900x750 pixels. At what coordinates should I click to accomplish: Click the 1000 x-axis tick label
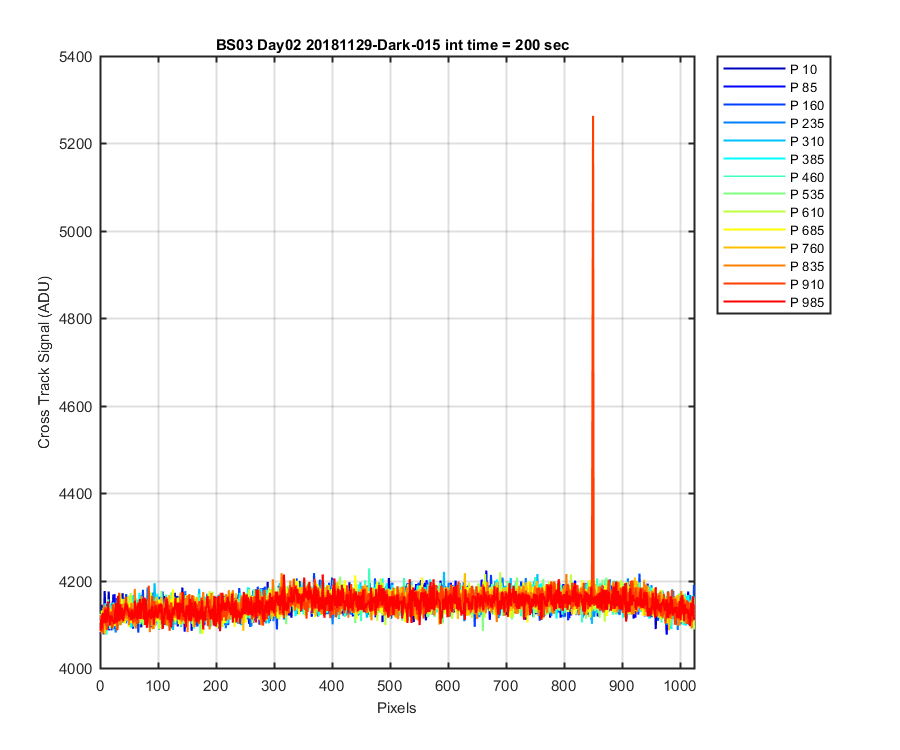point(680,686)
